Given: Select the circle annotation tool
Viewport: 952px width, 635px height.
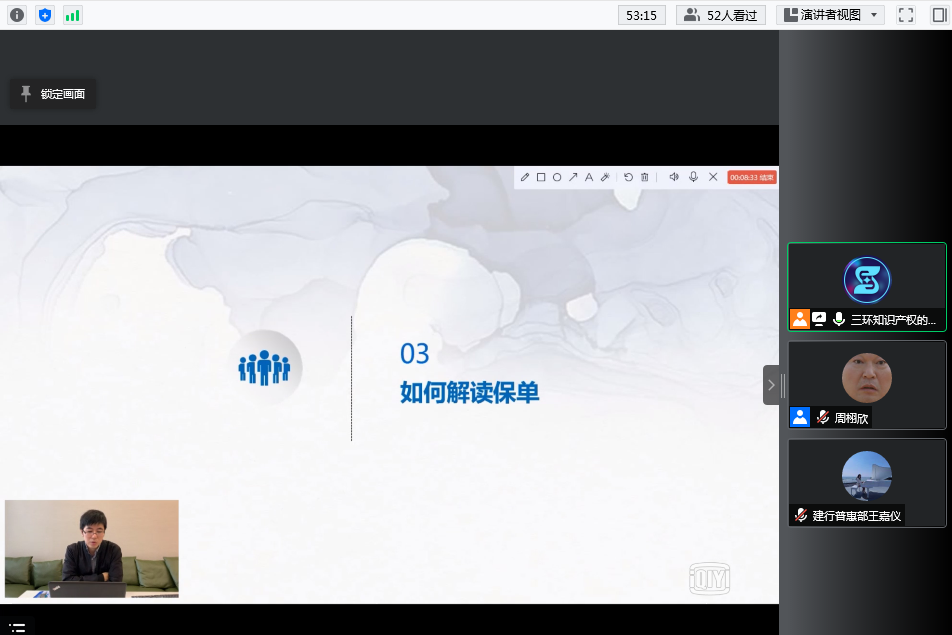Looking at the screenshot, I should tap(557, 177).
